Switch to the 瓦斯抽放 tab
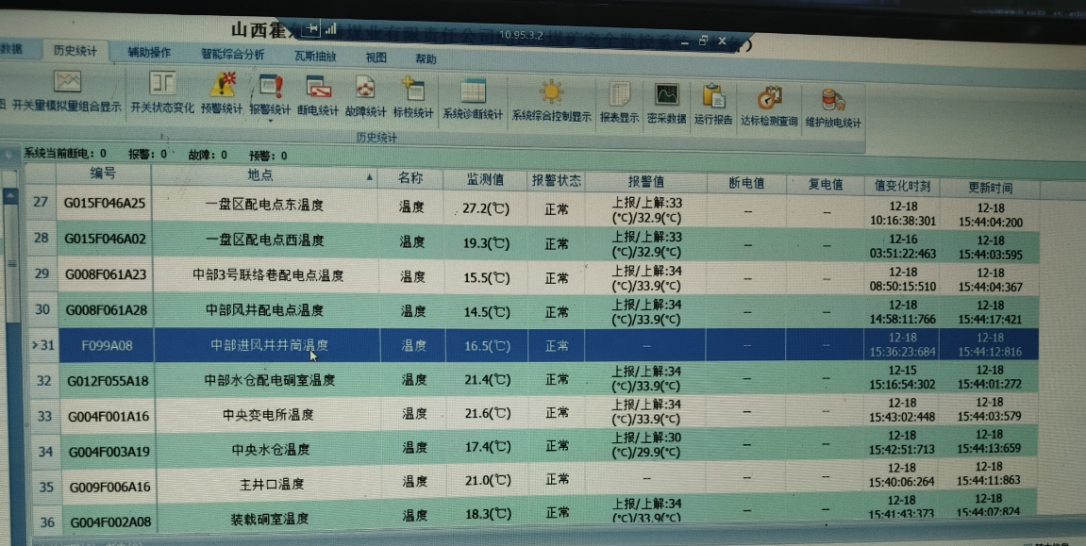This screenshot has height=546, width=1086. click(x=315, y=57)
